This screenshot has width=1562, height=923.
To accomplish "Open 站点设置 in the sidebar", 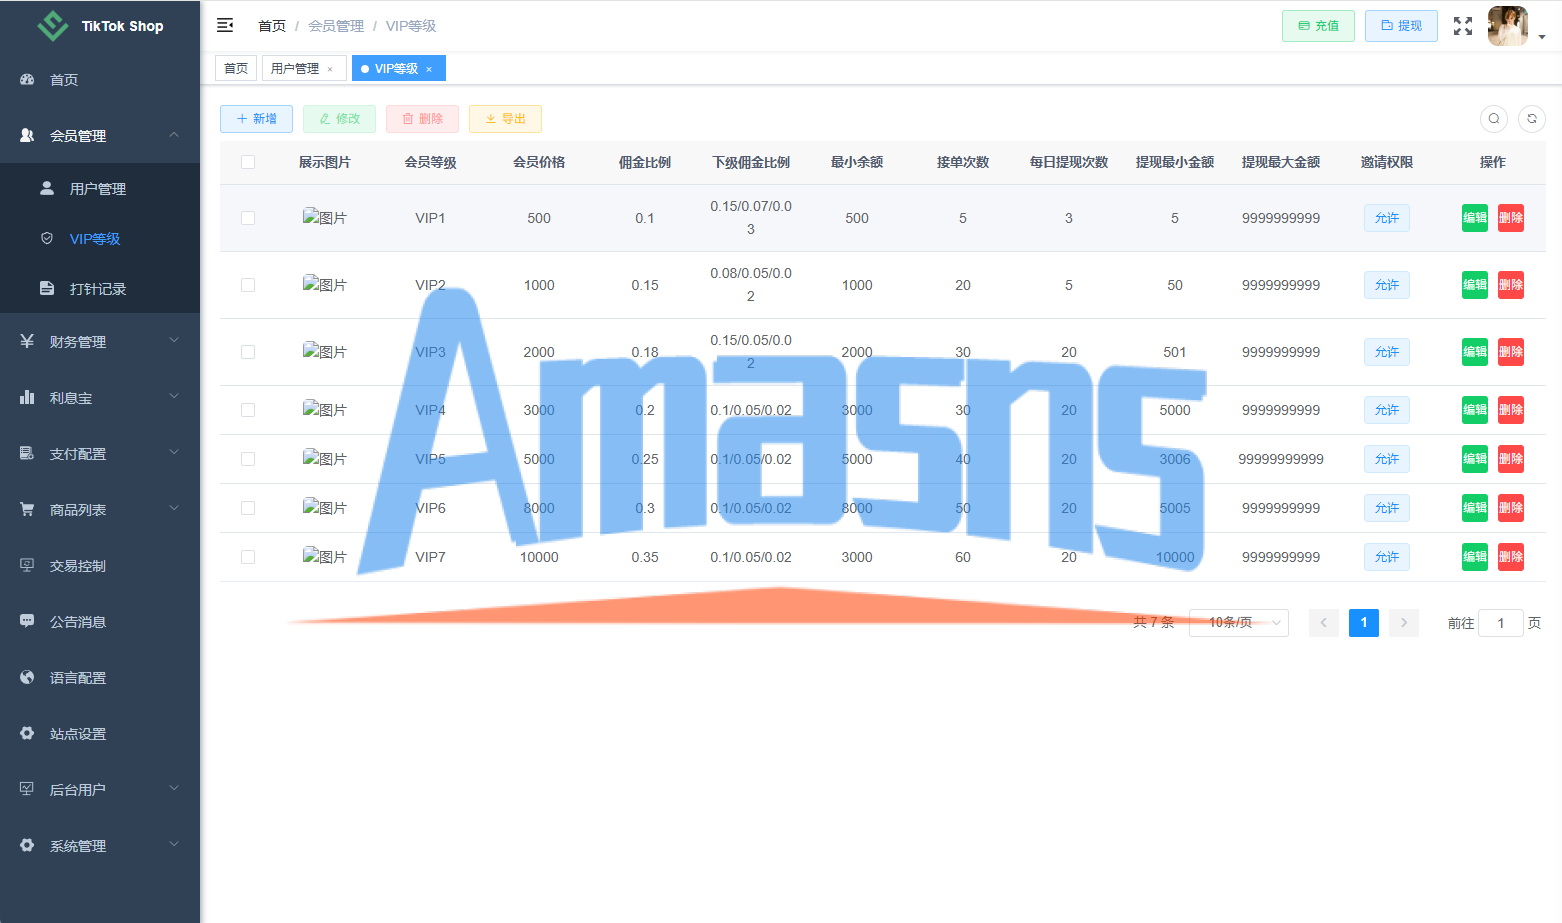I will click(100, 733).
